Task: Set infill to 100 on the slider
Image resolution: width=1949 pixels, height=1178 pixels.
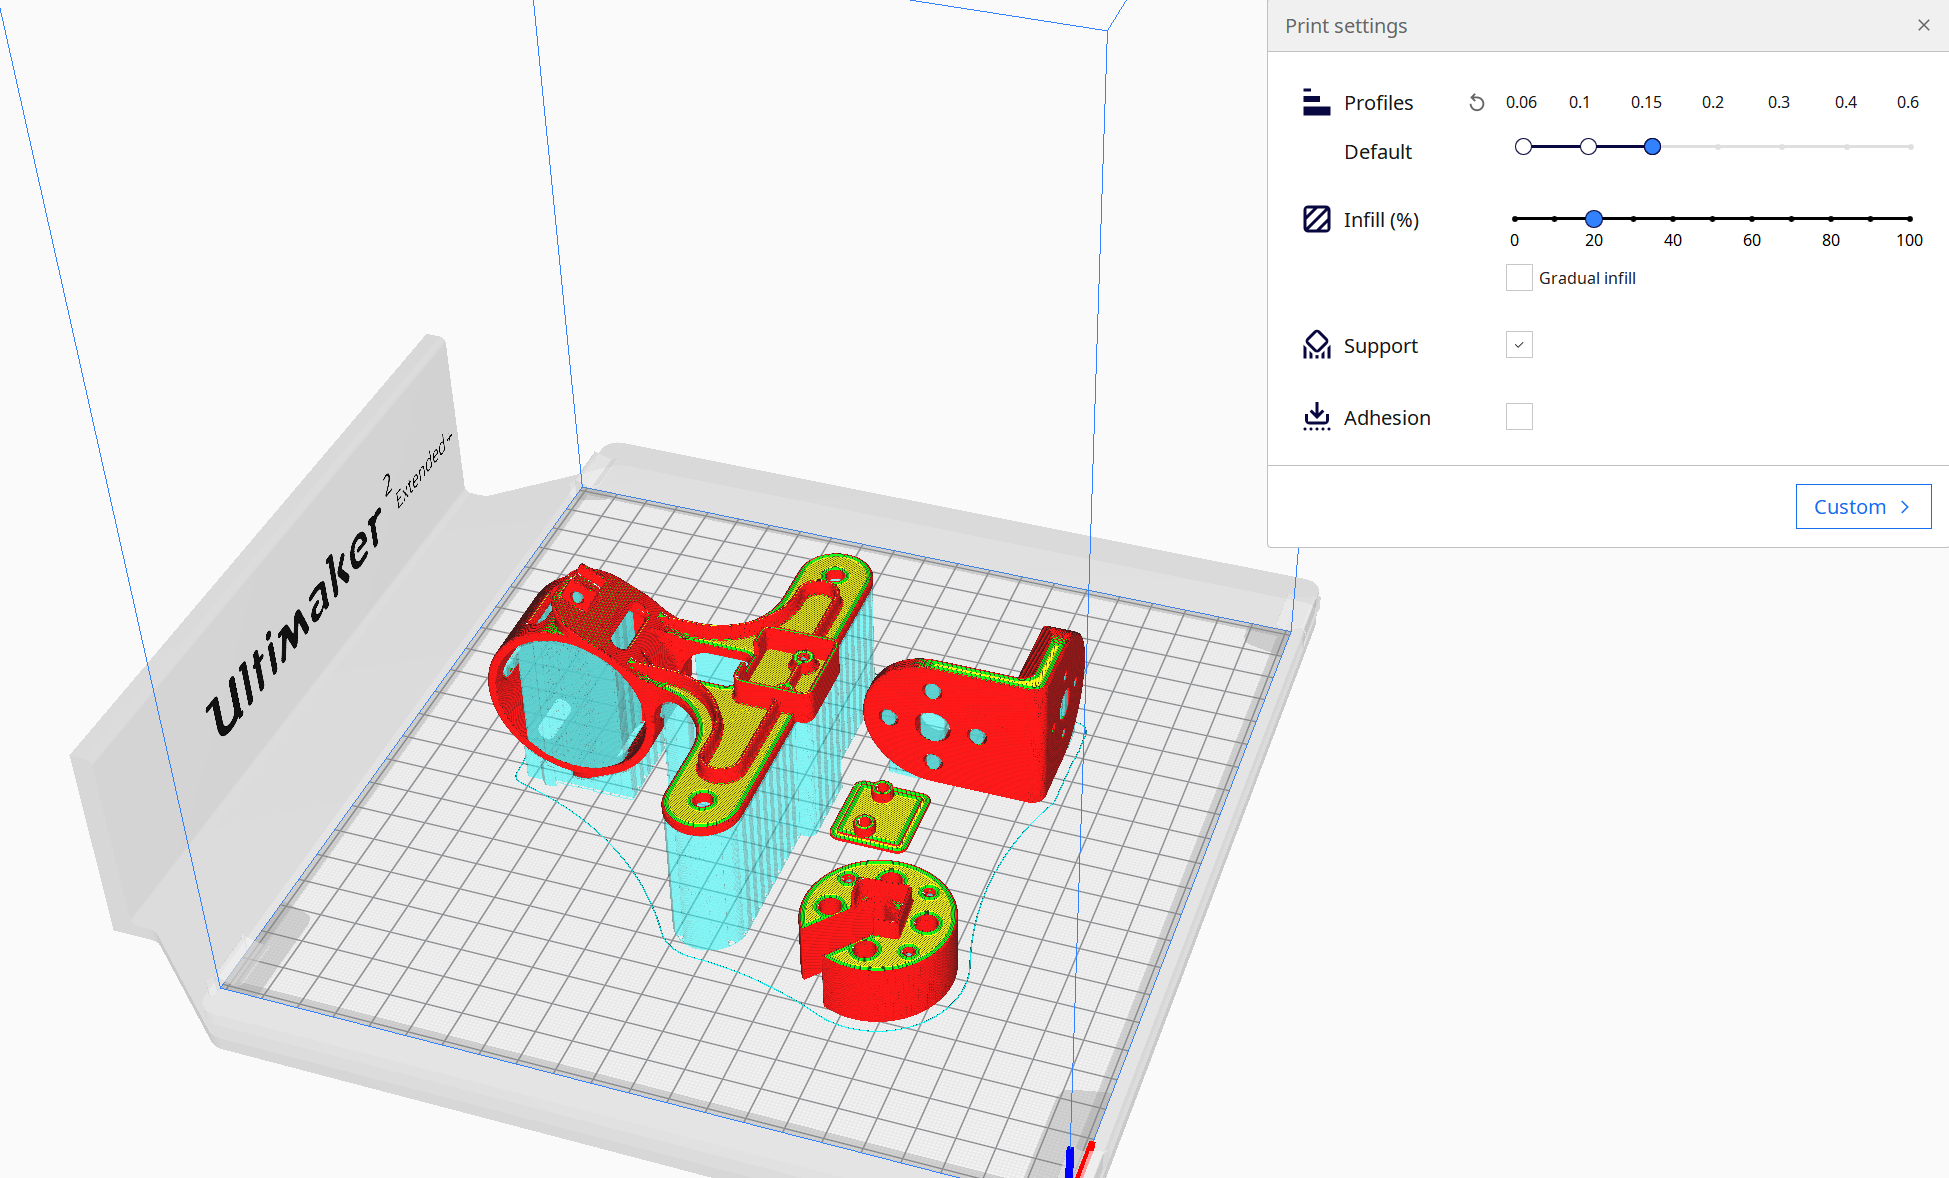Action: (1909, 218)
